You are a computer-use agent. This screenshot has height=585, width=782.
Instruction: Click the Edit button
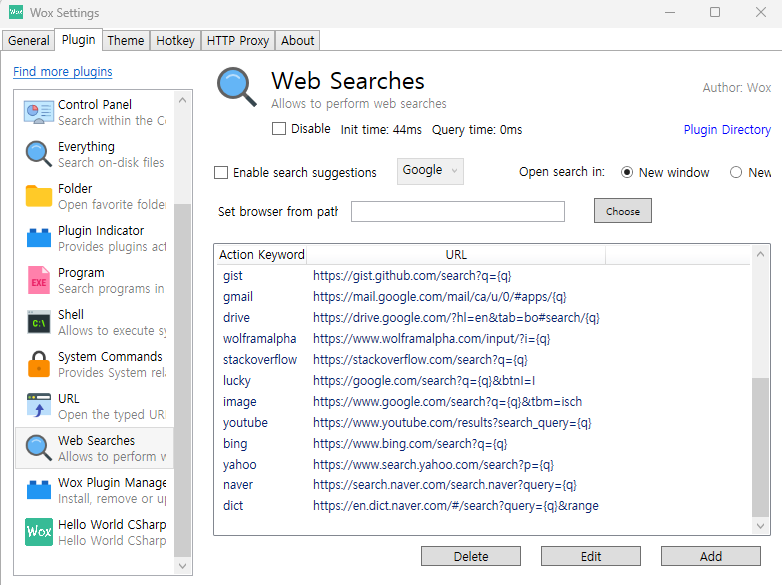(x=591, y=556)
